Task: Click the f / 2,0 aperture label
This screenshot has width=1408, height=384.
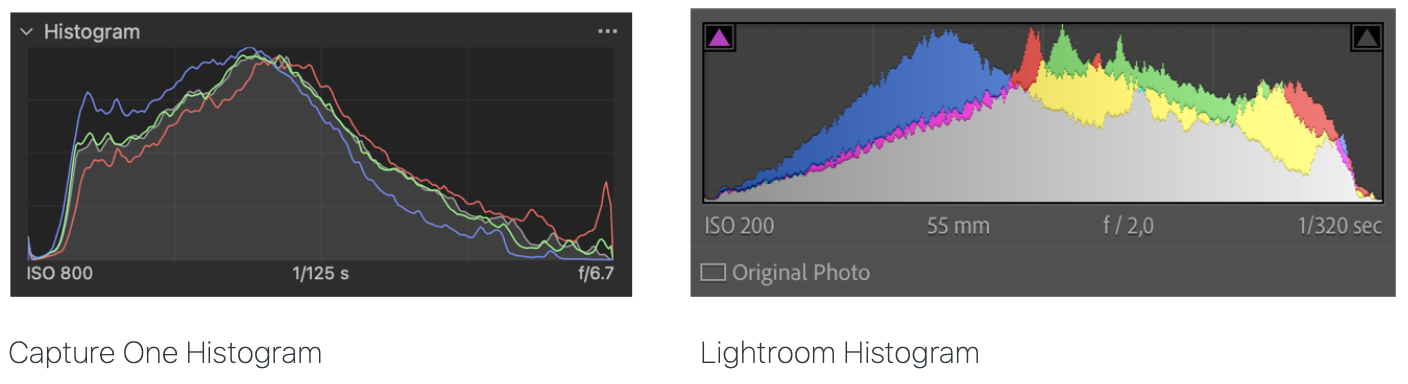Action: (x=1128, y=226)
